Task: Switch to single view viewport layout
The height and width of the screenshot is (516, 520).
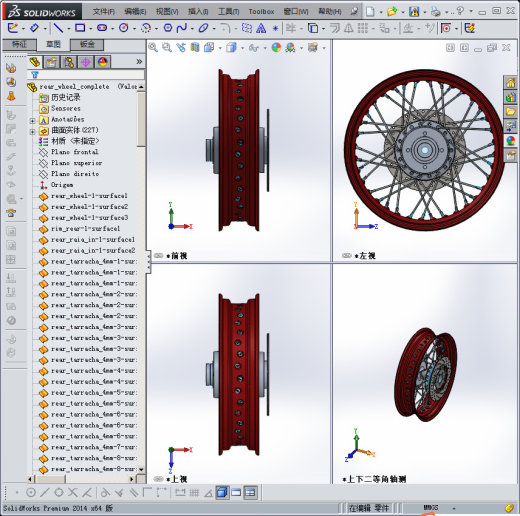Action: (222, 492)
